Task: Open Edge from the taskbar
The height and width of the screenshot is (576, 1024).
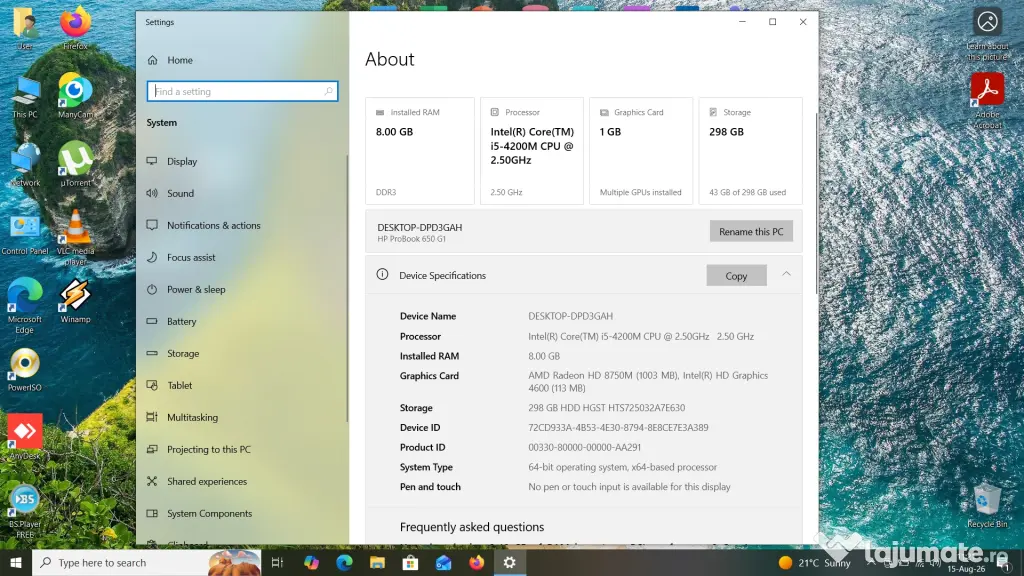Action: click(x=344, y=562)
